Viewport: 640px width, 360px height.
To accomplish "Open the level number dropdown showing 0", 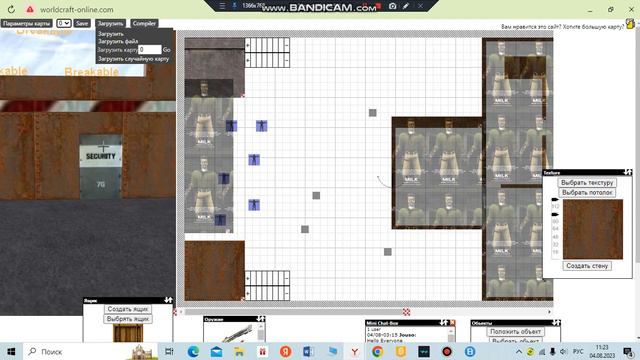I will [x=63, y=23].
